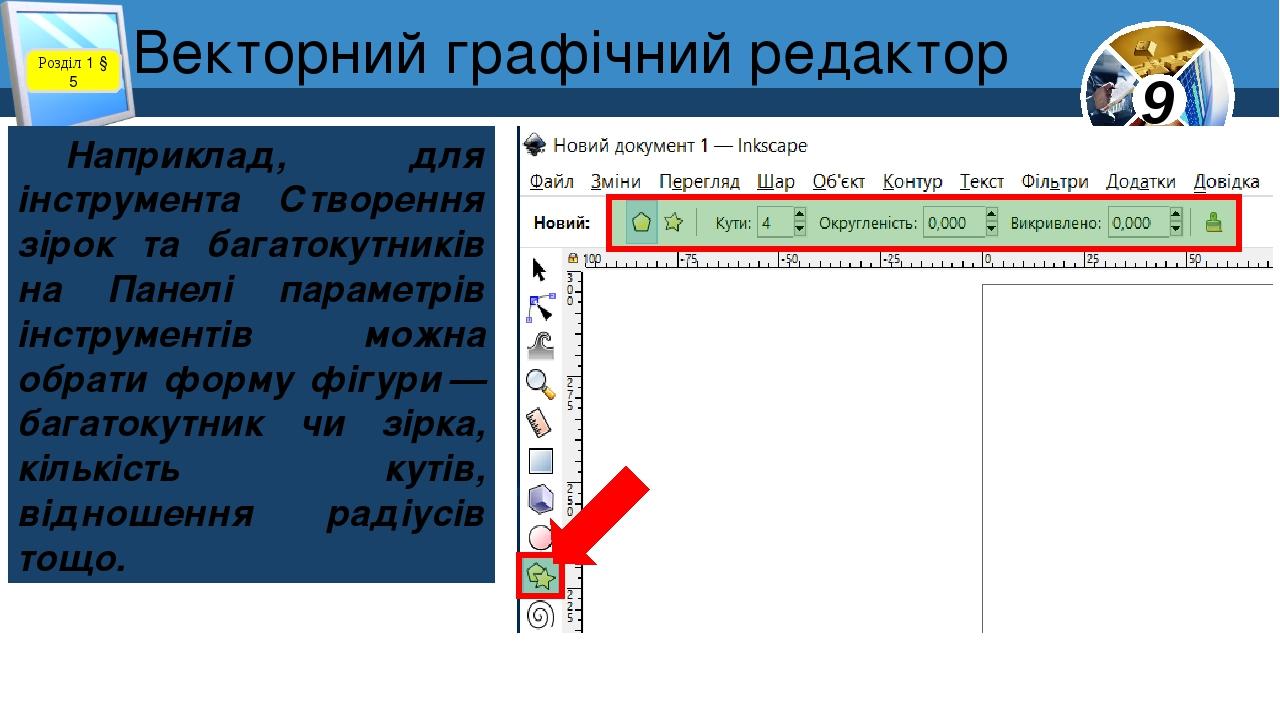Open the Фільтри menu
This screenshot has height=720, width=1280.
coord(1055,181)
